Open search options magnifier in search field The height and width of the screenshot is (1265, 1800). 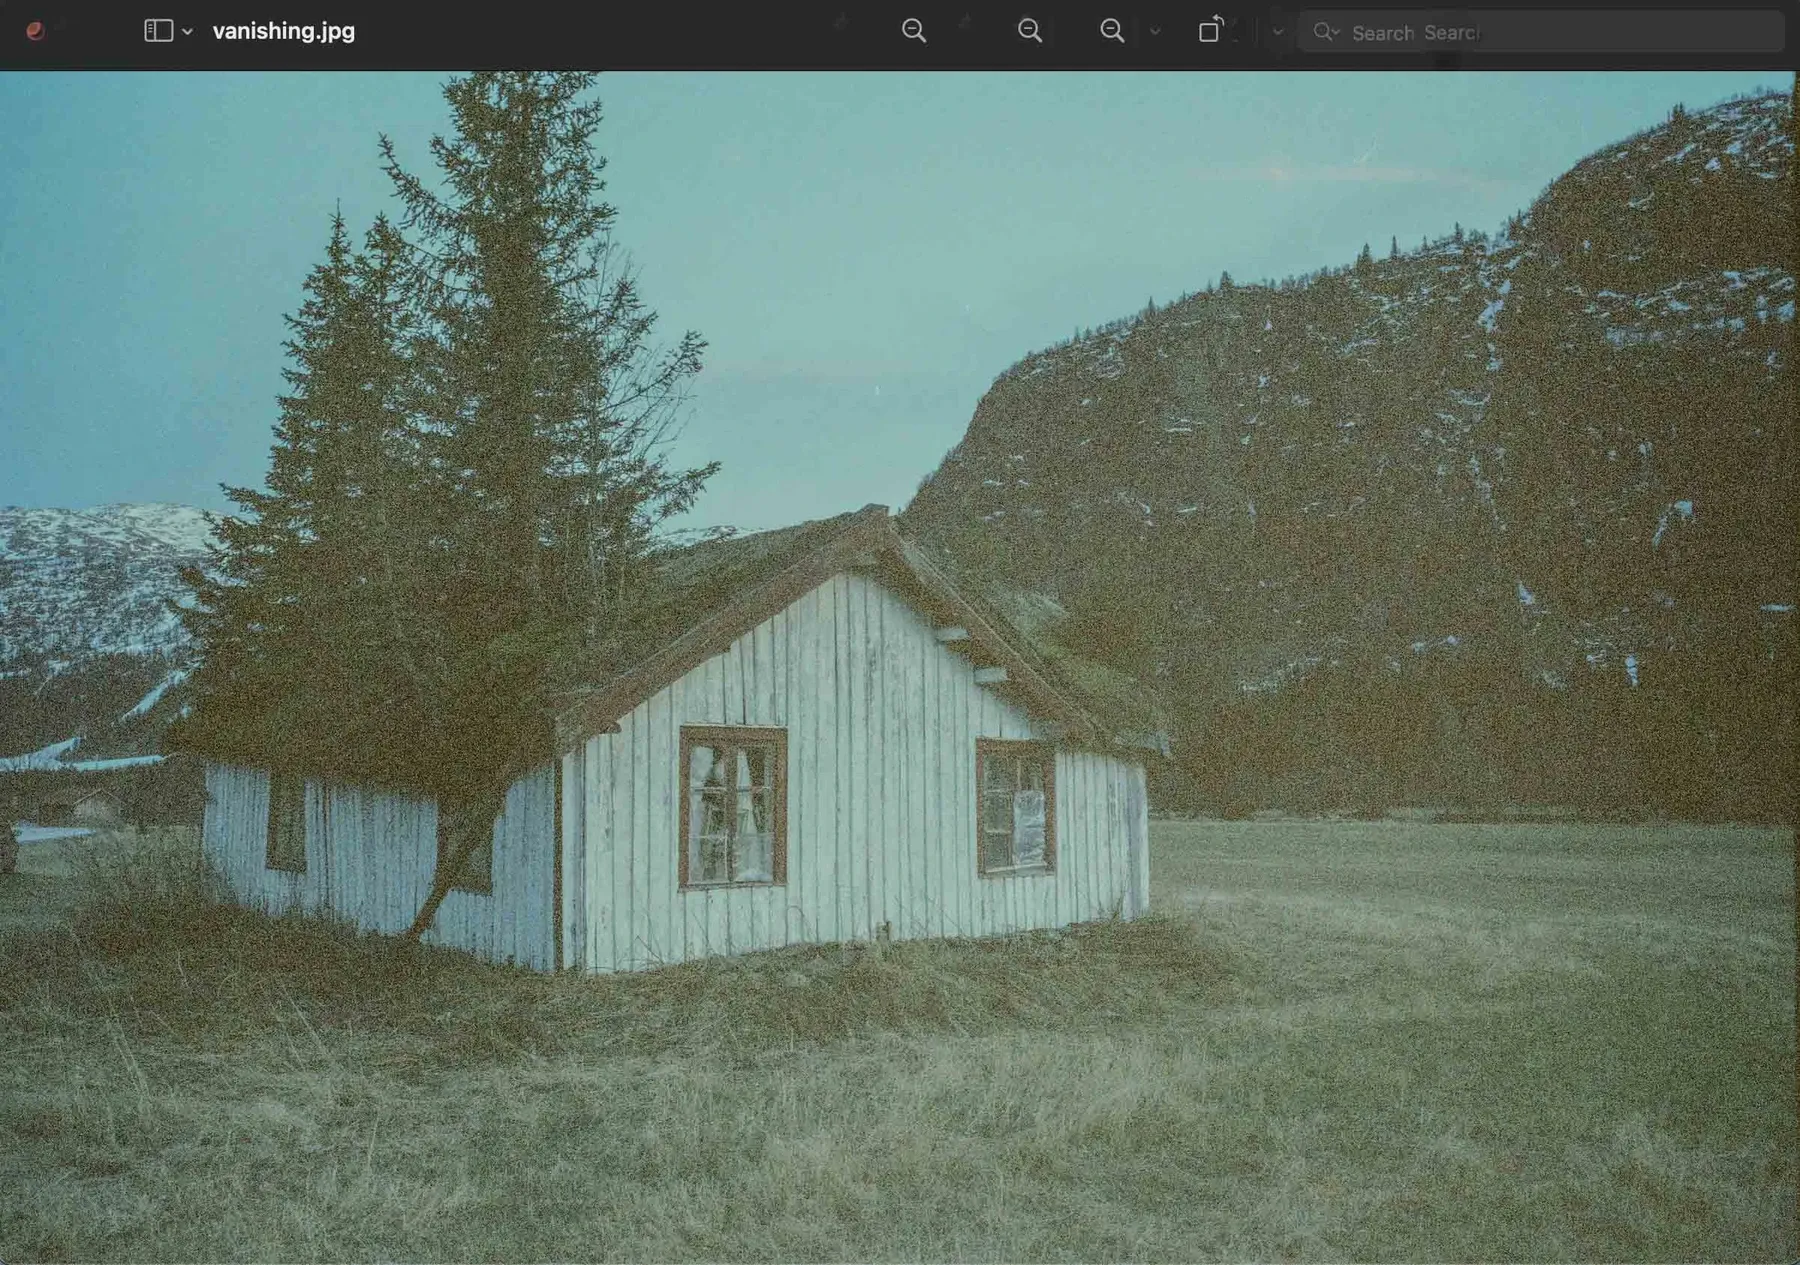(1326, 32)
